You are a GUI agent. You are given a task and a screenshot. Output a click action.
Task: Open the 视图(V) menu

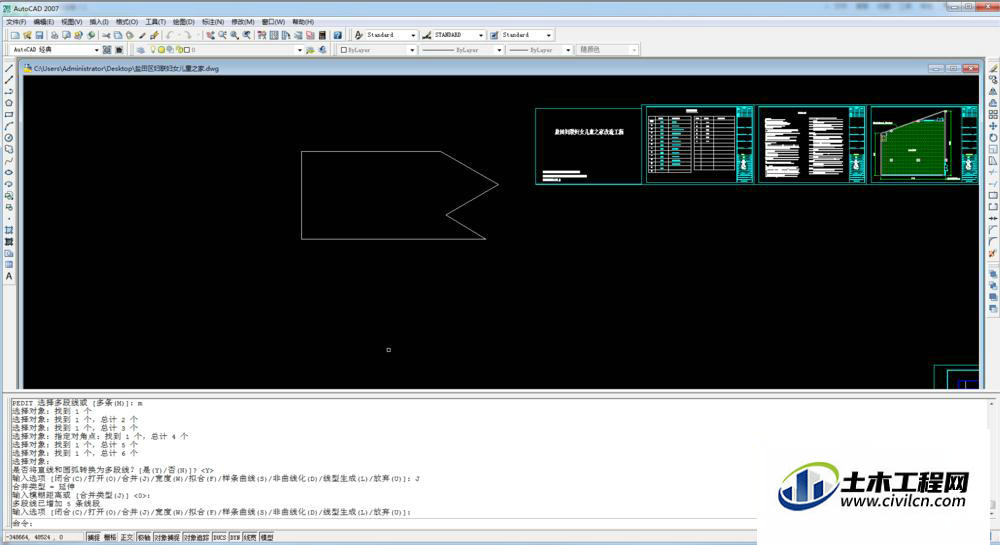point(71,22)
